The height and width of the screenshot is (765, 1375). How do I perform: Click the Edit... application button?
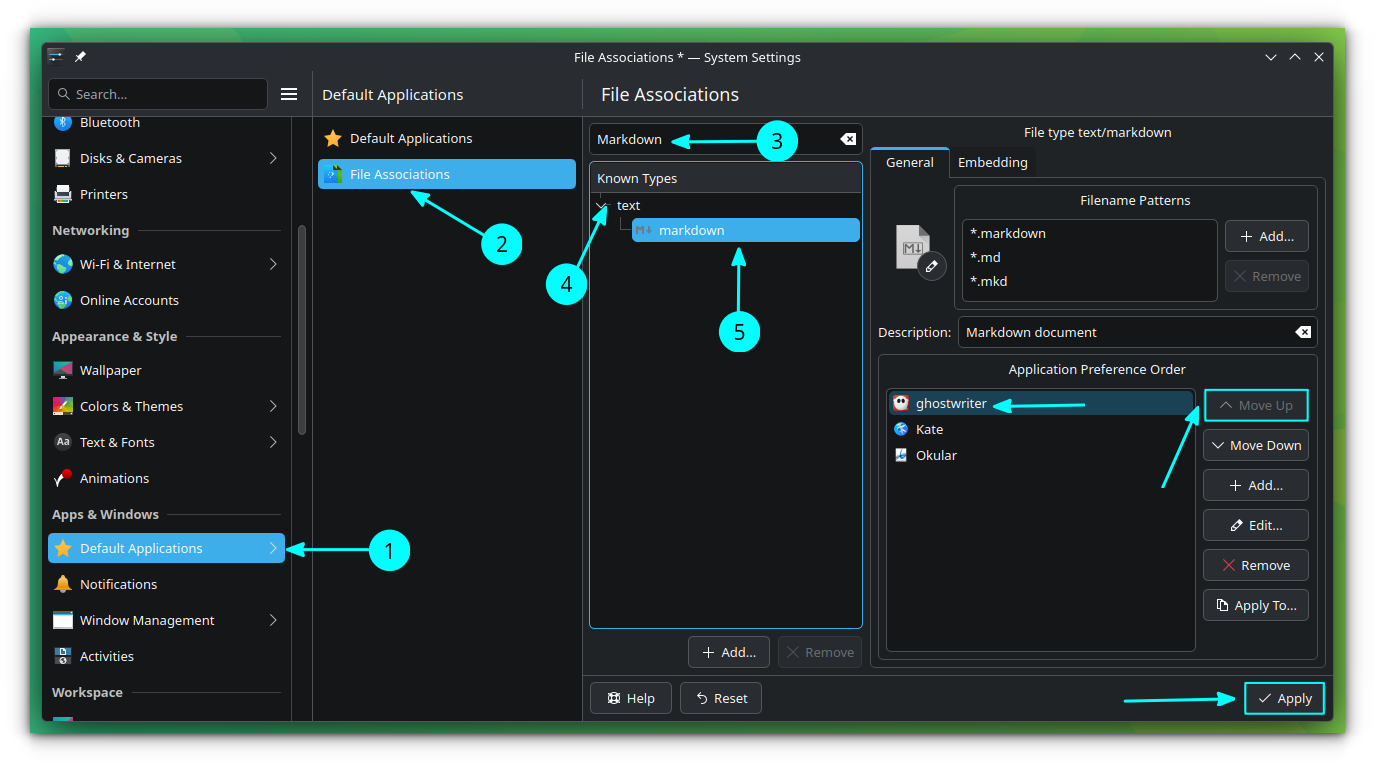[1256, 525]
